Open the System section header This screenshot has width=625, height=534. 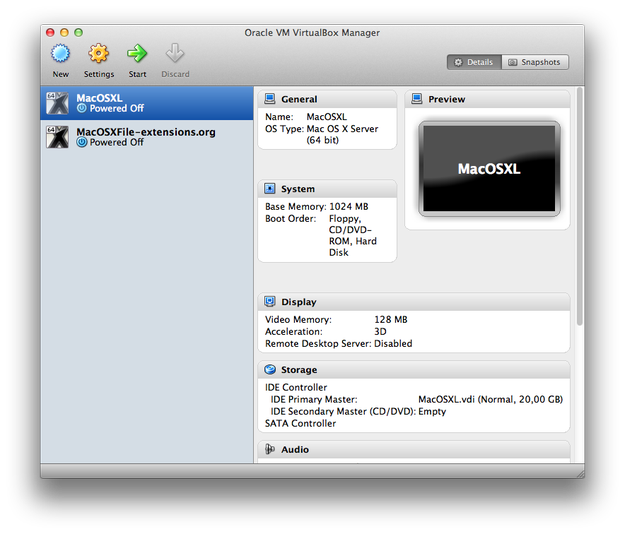327,189
